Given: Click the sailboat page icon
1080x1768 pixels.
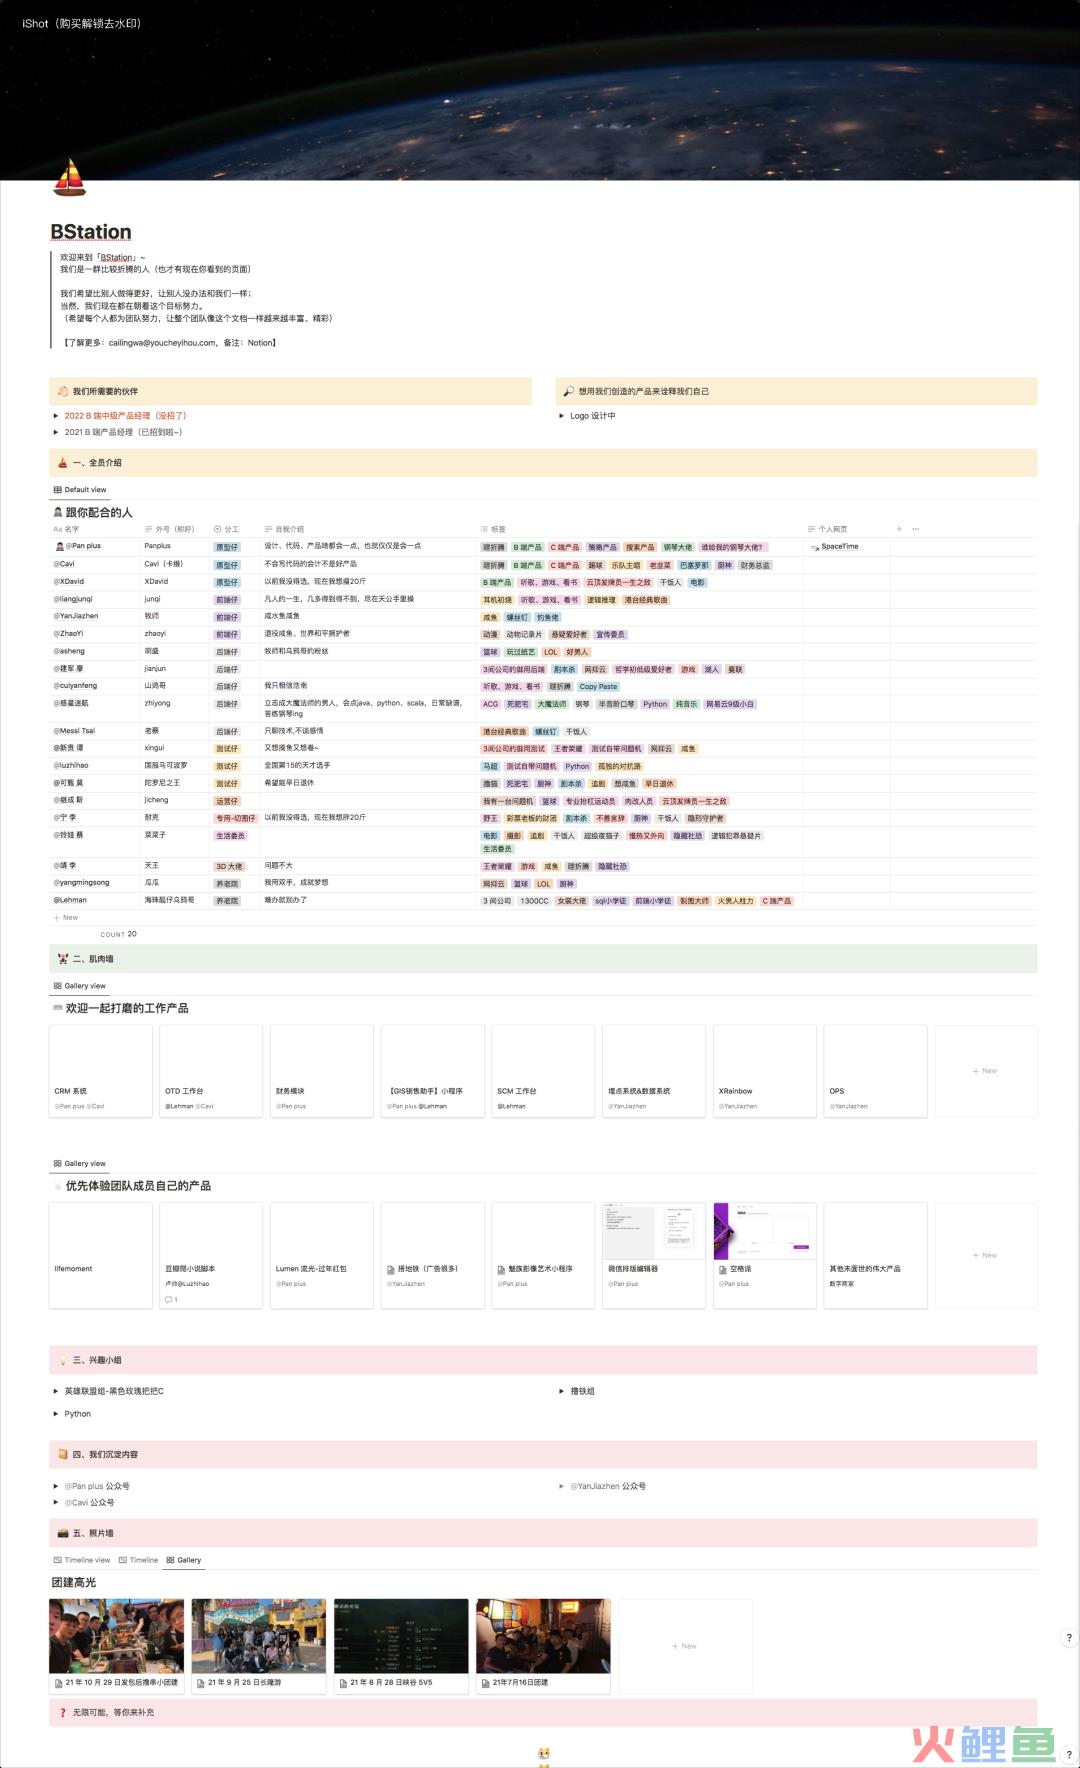Looking at the screenshot, I should click(69, 177).
